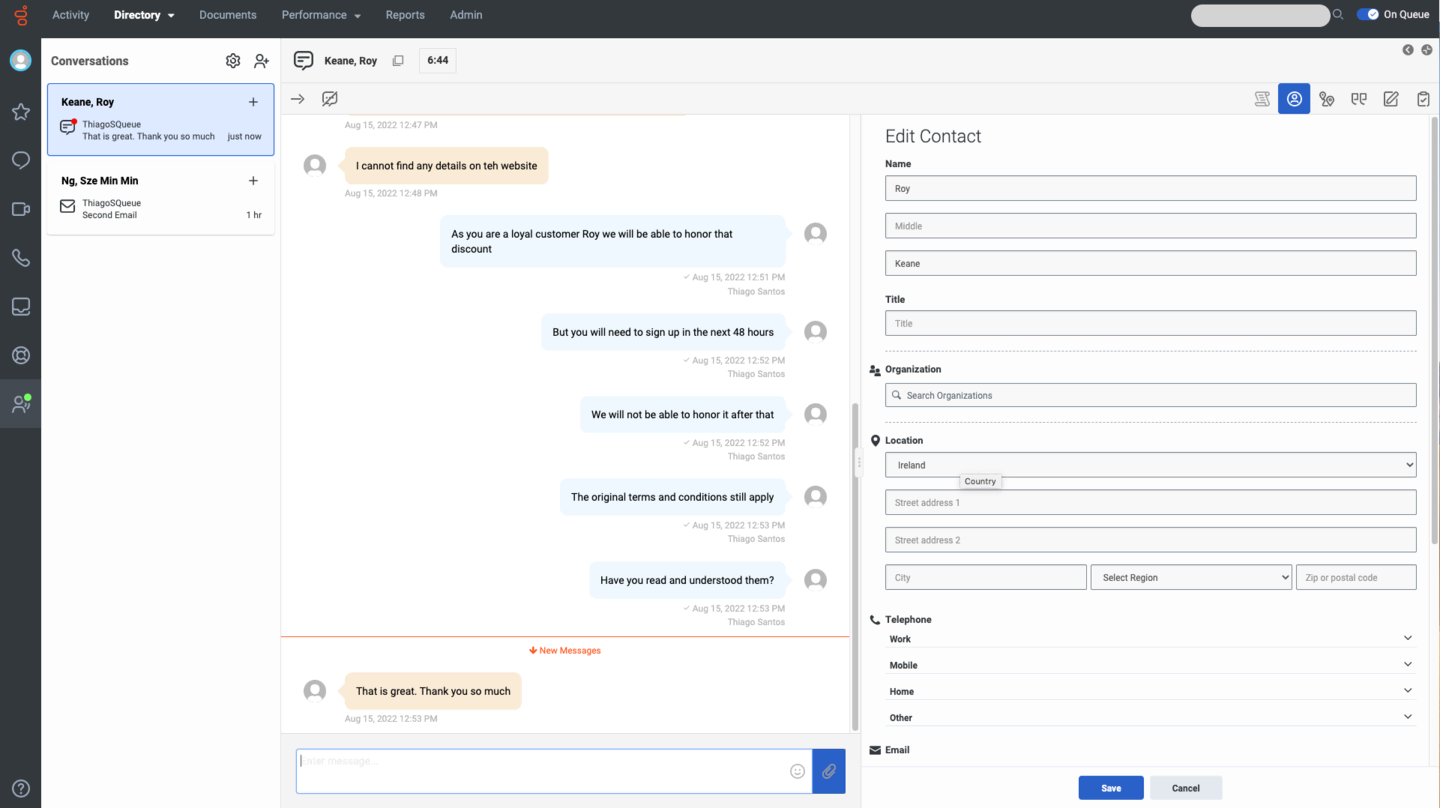Viewport: 1440px width, 808px height.
Task: Click the Street address 2 field
Action: 1150,540
